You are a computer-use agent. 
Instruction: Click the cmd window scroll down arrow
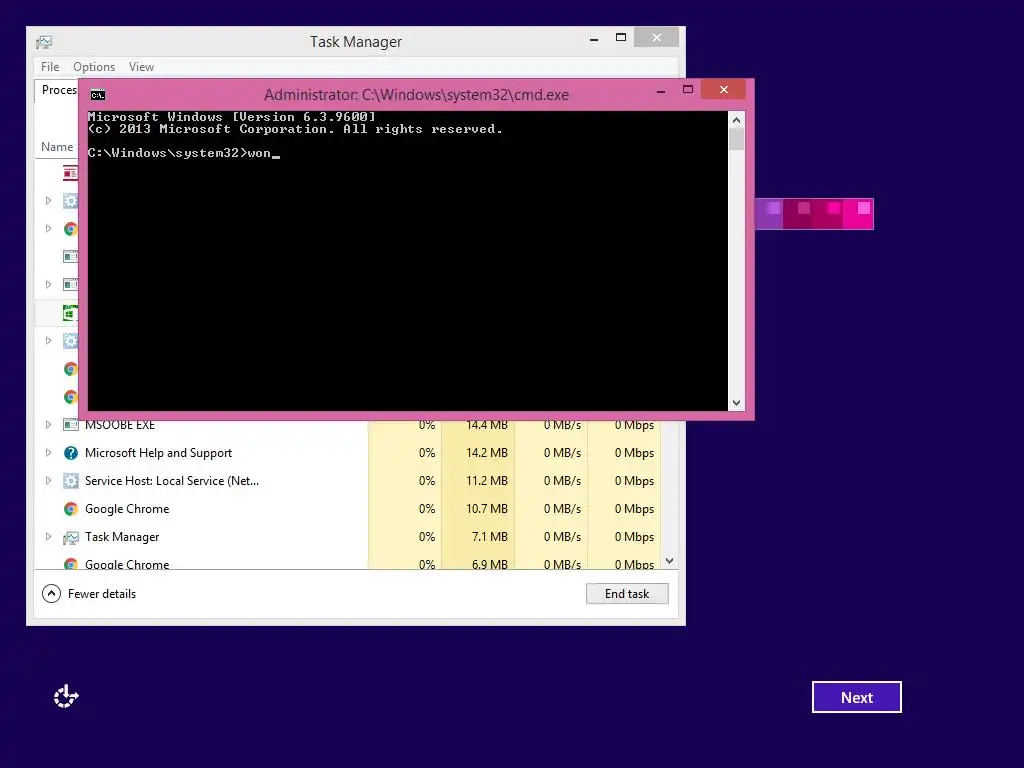coord(736,403)
